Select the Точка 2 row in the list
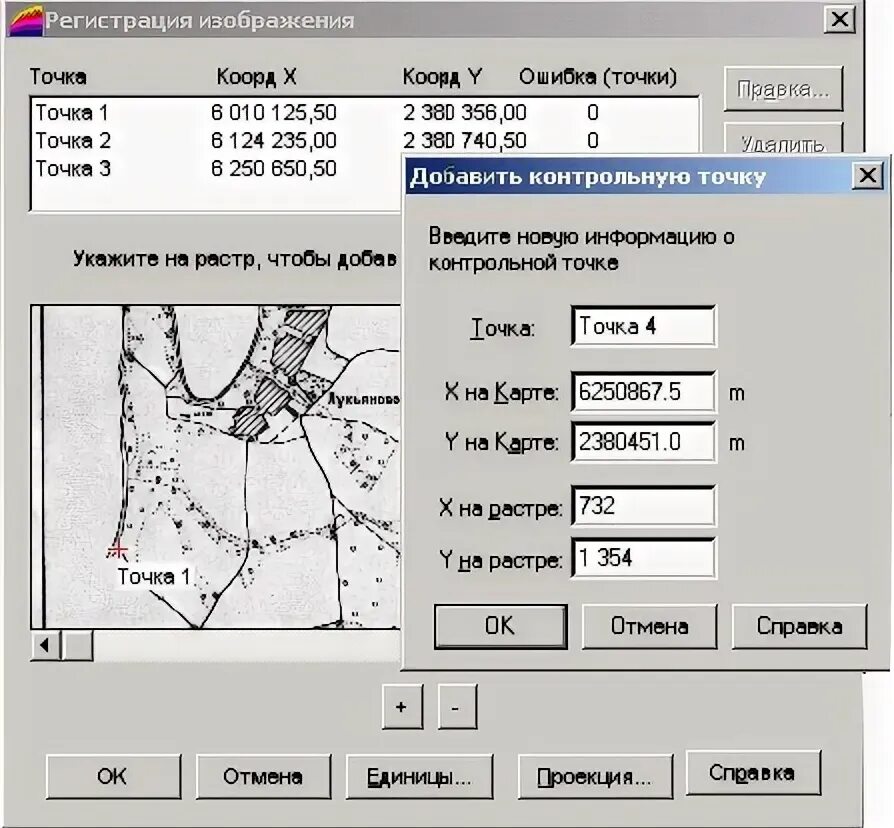The image size is (894, 828). (365, 140)
